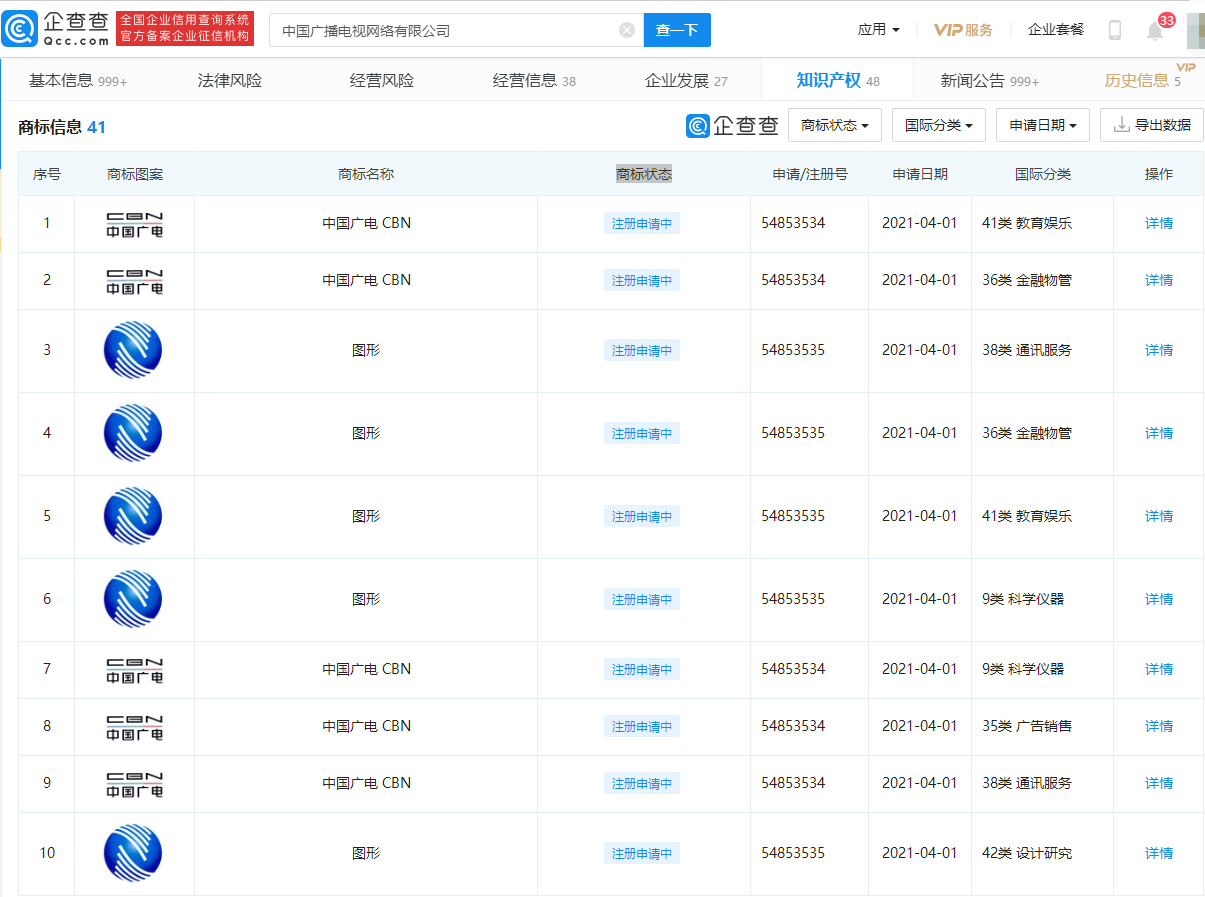The width and height of the screenshot is (1205, 897).
Task: Click registration number 54853535 in row 4
Action: 793,433
